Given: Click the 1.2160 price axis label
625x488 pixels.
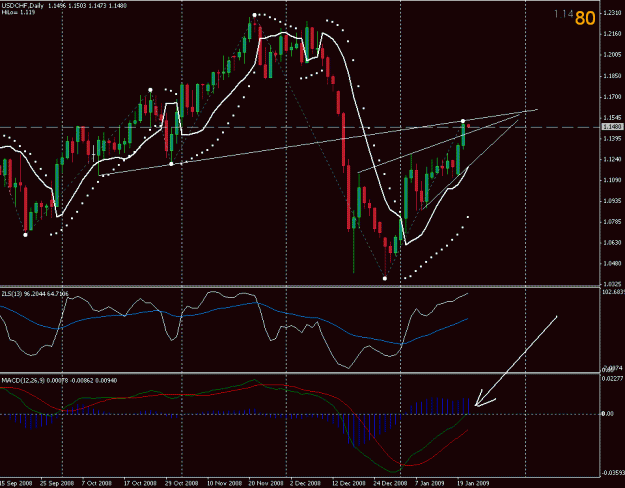Looking at the screenshot, I should 612,34.
